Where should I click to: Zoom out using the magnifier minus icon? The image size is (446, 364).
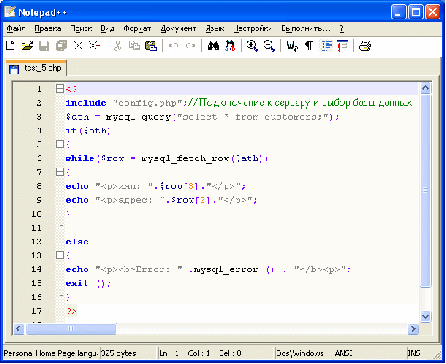(x=269, y=46)
